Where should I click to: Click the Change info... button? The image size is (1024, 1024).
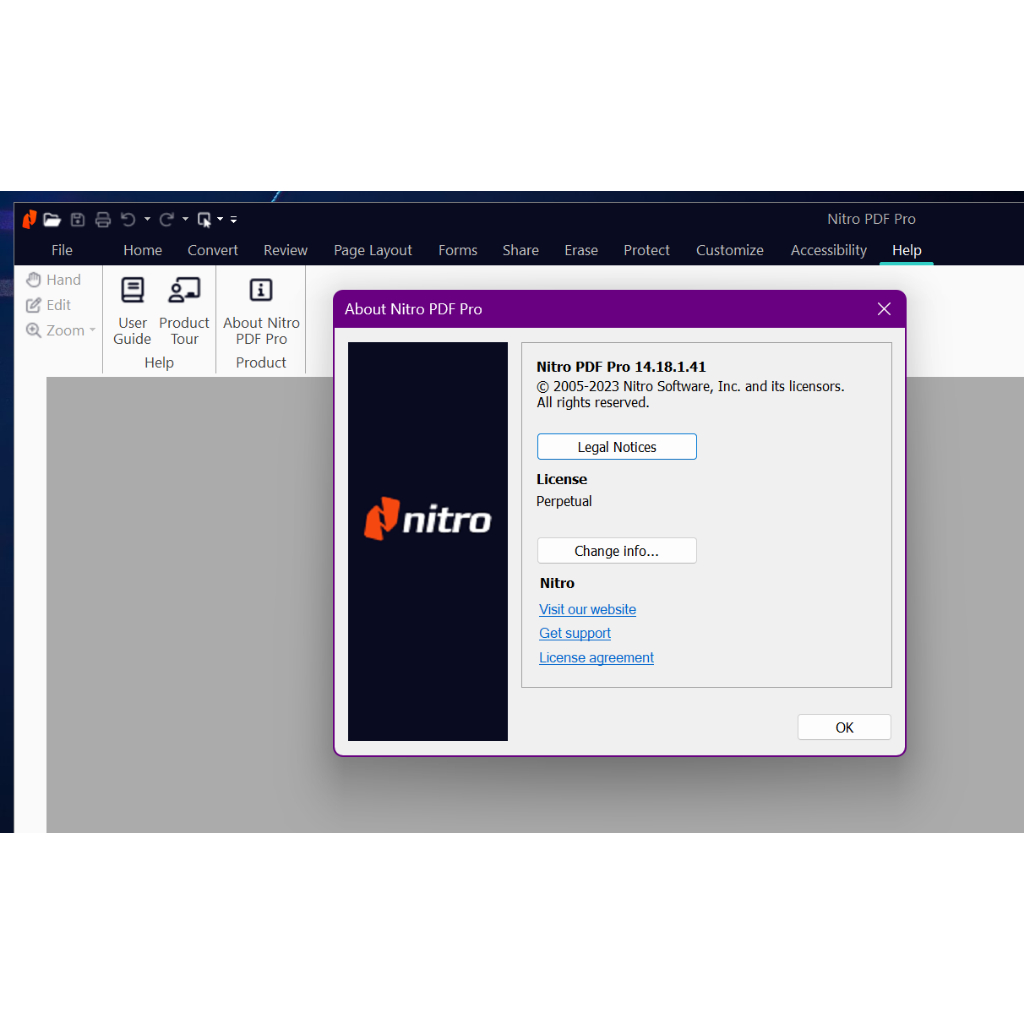(616, 551)
